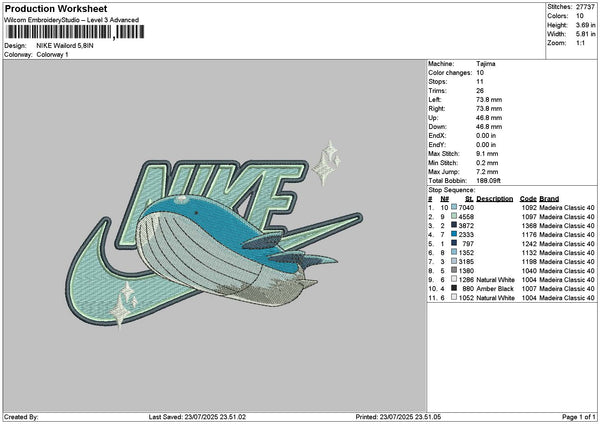Click 'Natural White' description in row 9
Screen dimensions: 600x424
tap(496, 280)
